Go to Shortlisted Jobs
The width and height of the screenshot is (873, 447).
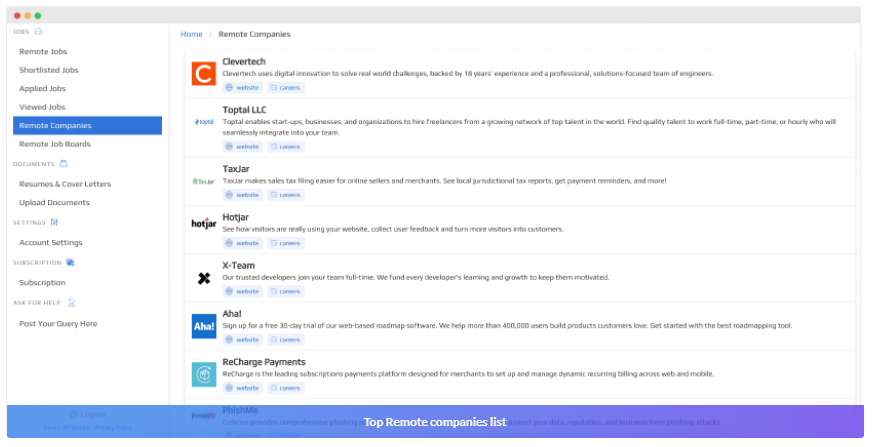[48, 70]
